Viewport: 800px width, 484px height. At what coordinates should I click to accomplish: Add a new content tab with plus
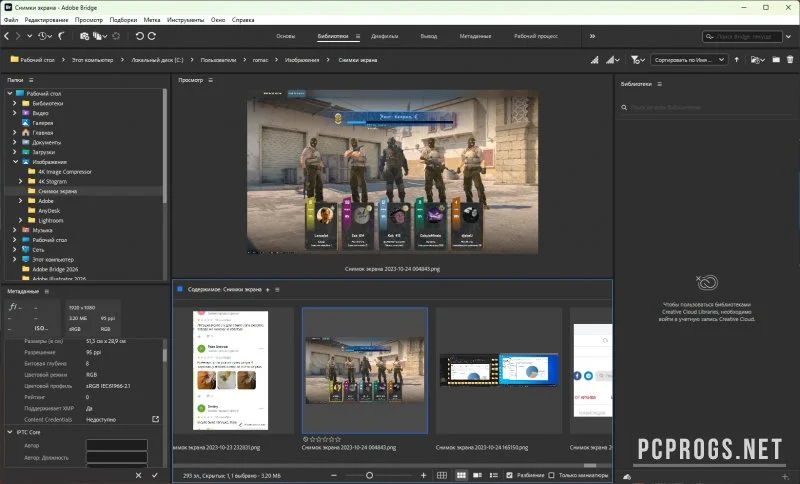pyautogui.click(x=267, y=290)
